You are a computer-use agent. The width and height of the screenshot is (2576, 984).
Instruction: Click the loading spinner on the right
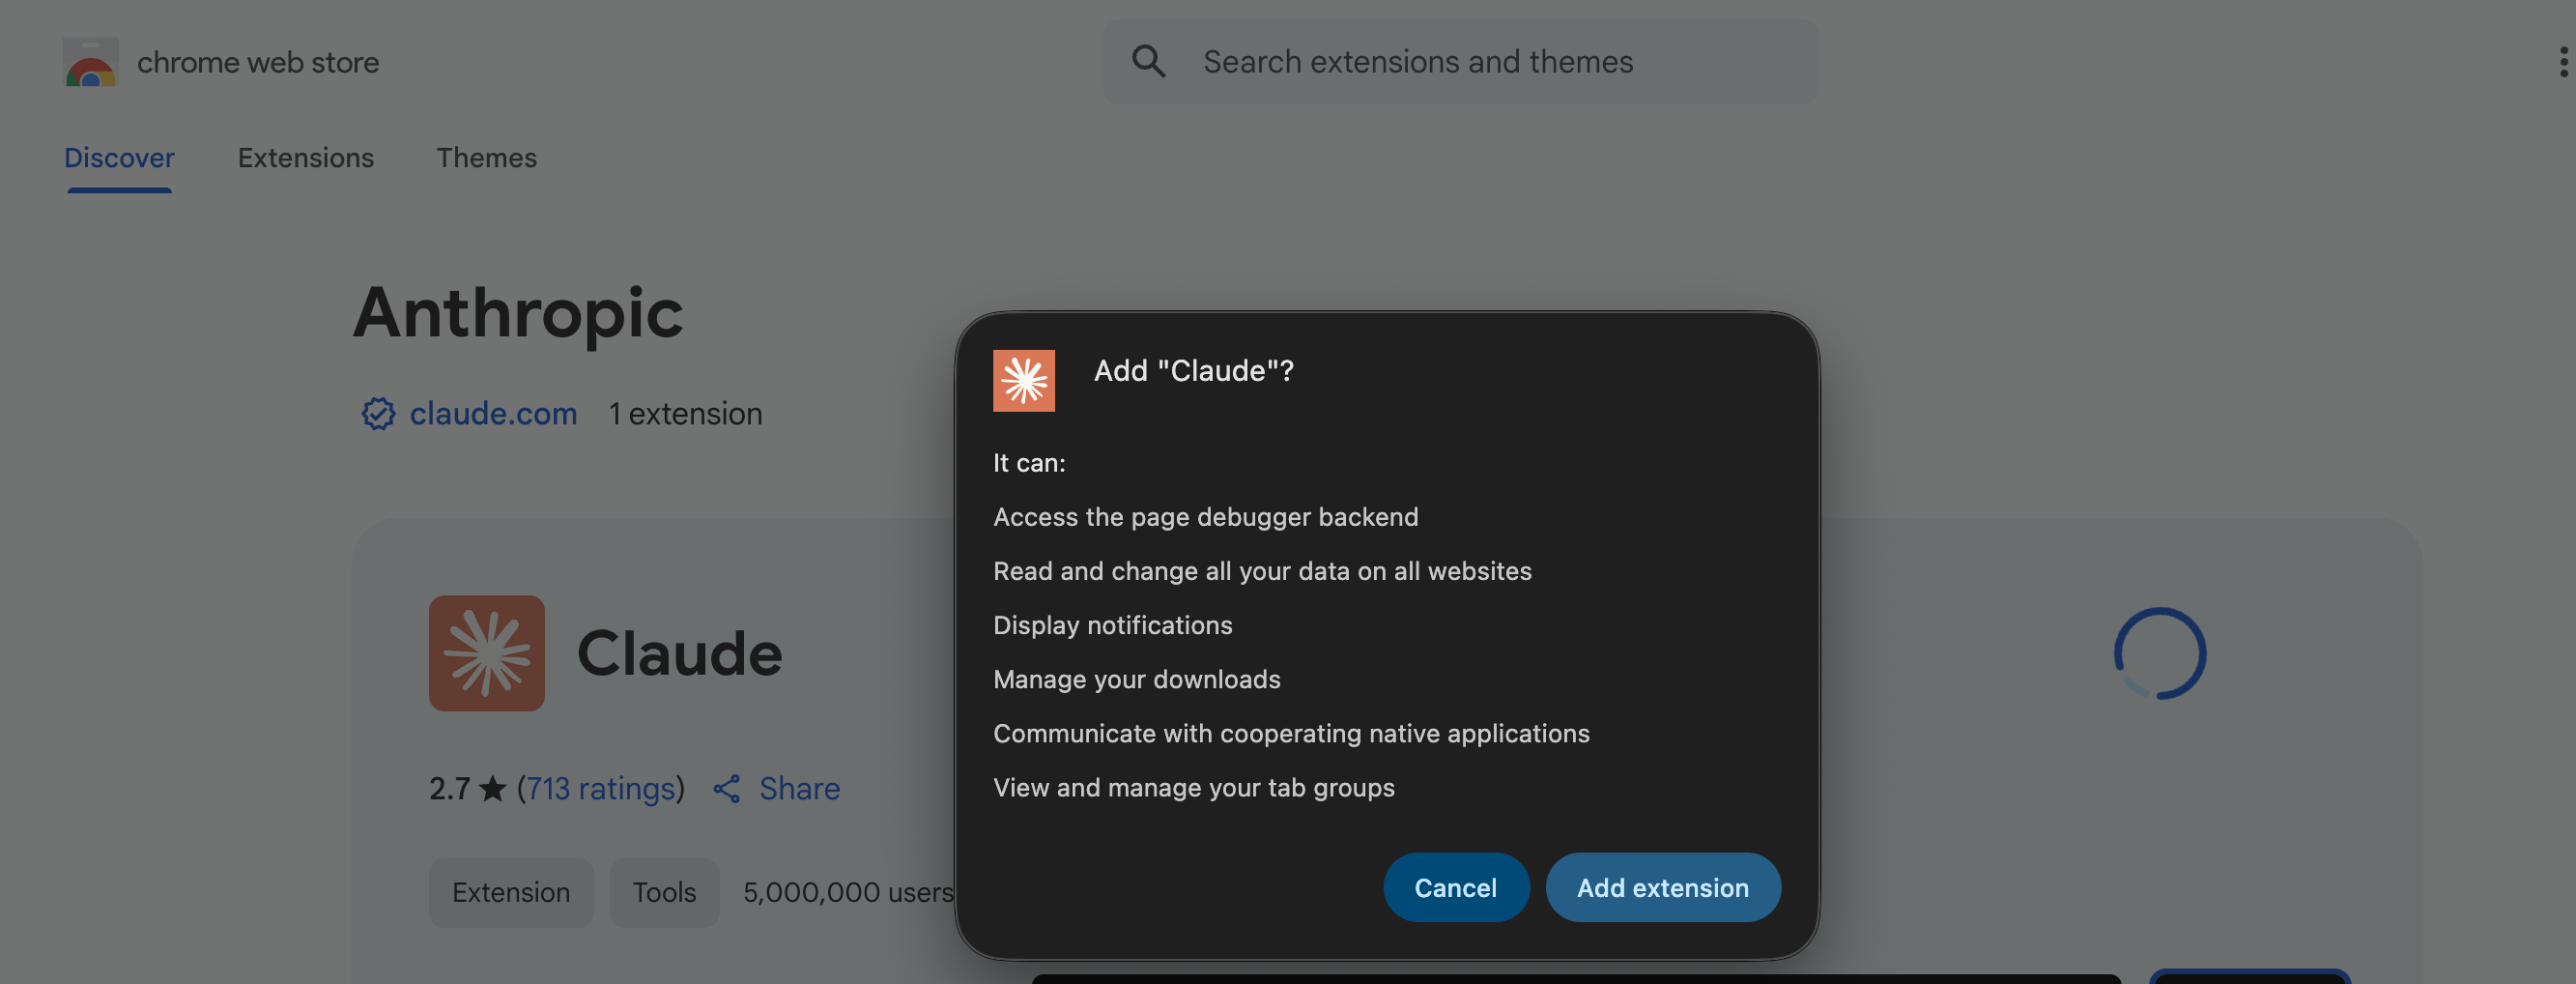point(2160,654)
